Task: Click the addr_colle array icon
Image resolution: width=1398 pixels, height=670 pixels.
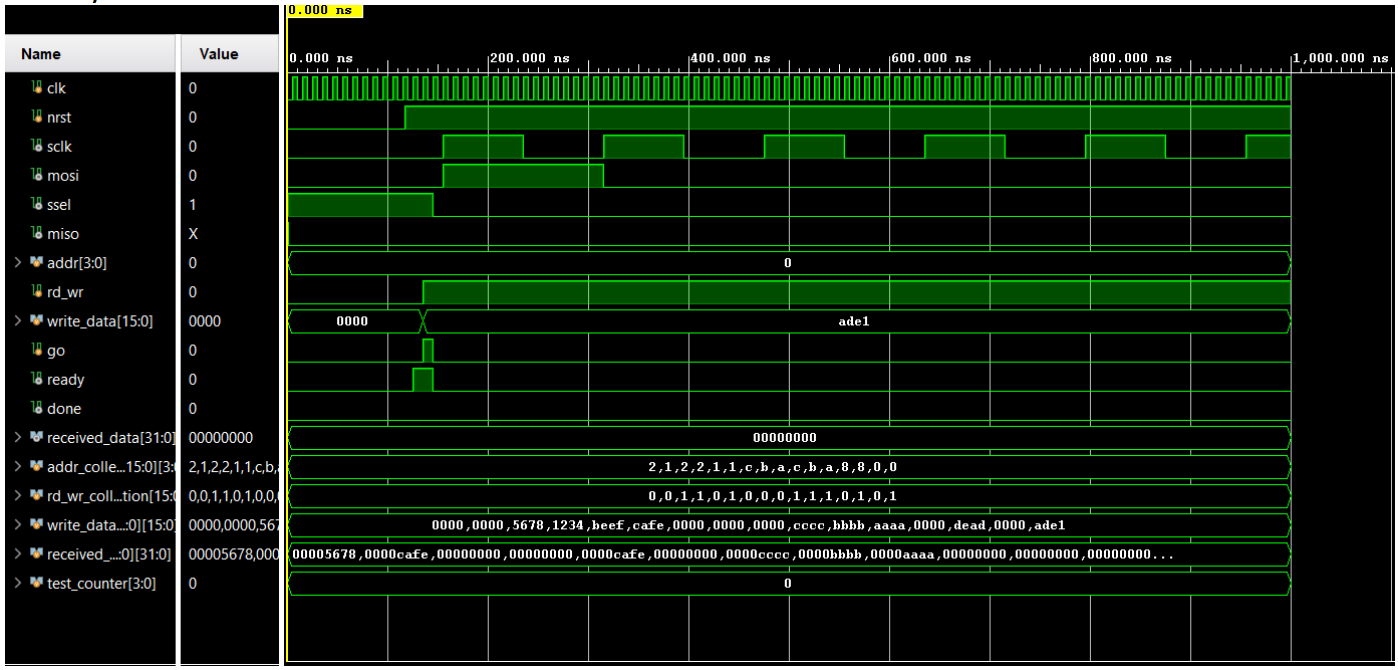Action: [38, 466]
